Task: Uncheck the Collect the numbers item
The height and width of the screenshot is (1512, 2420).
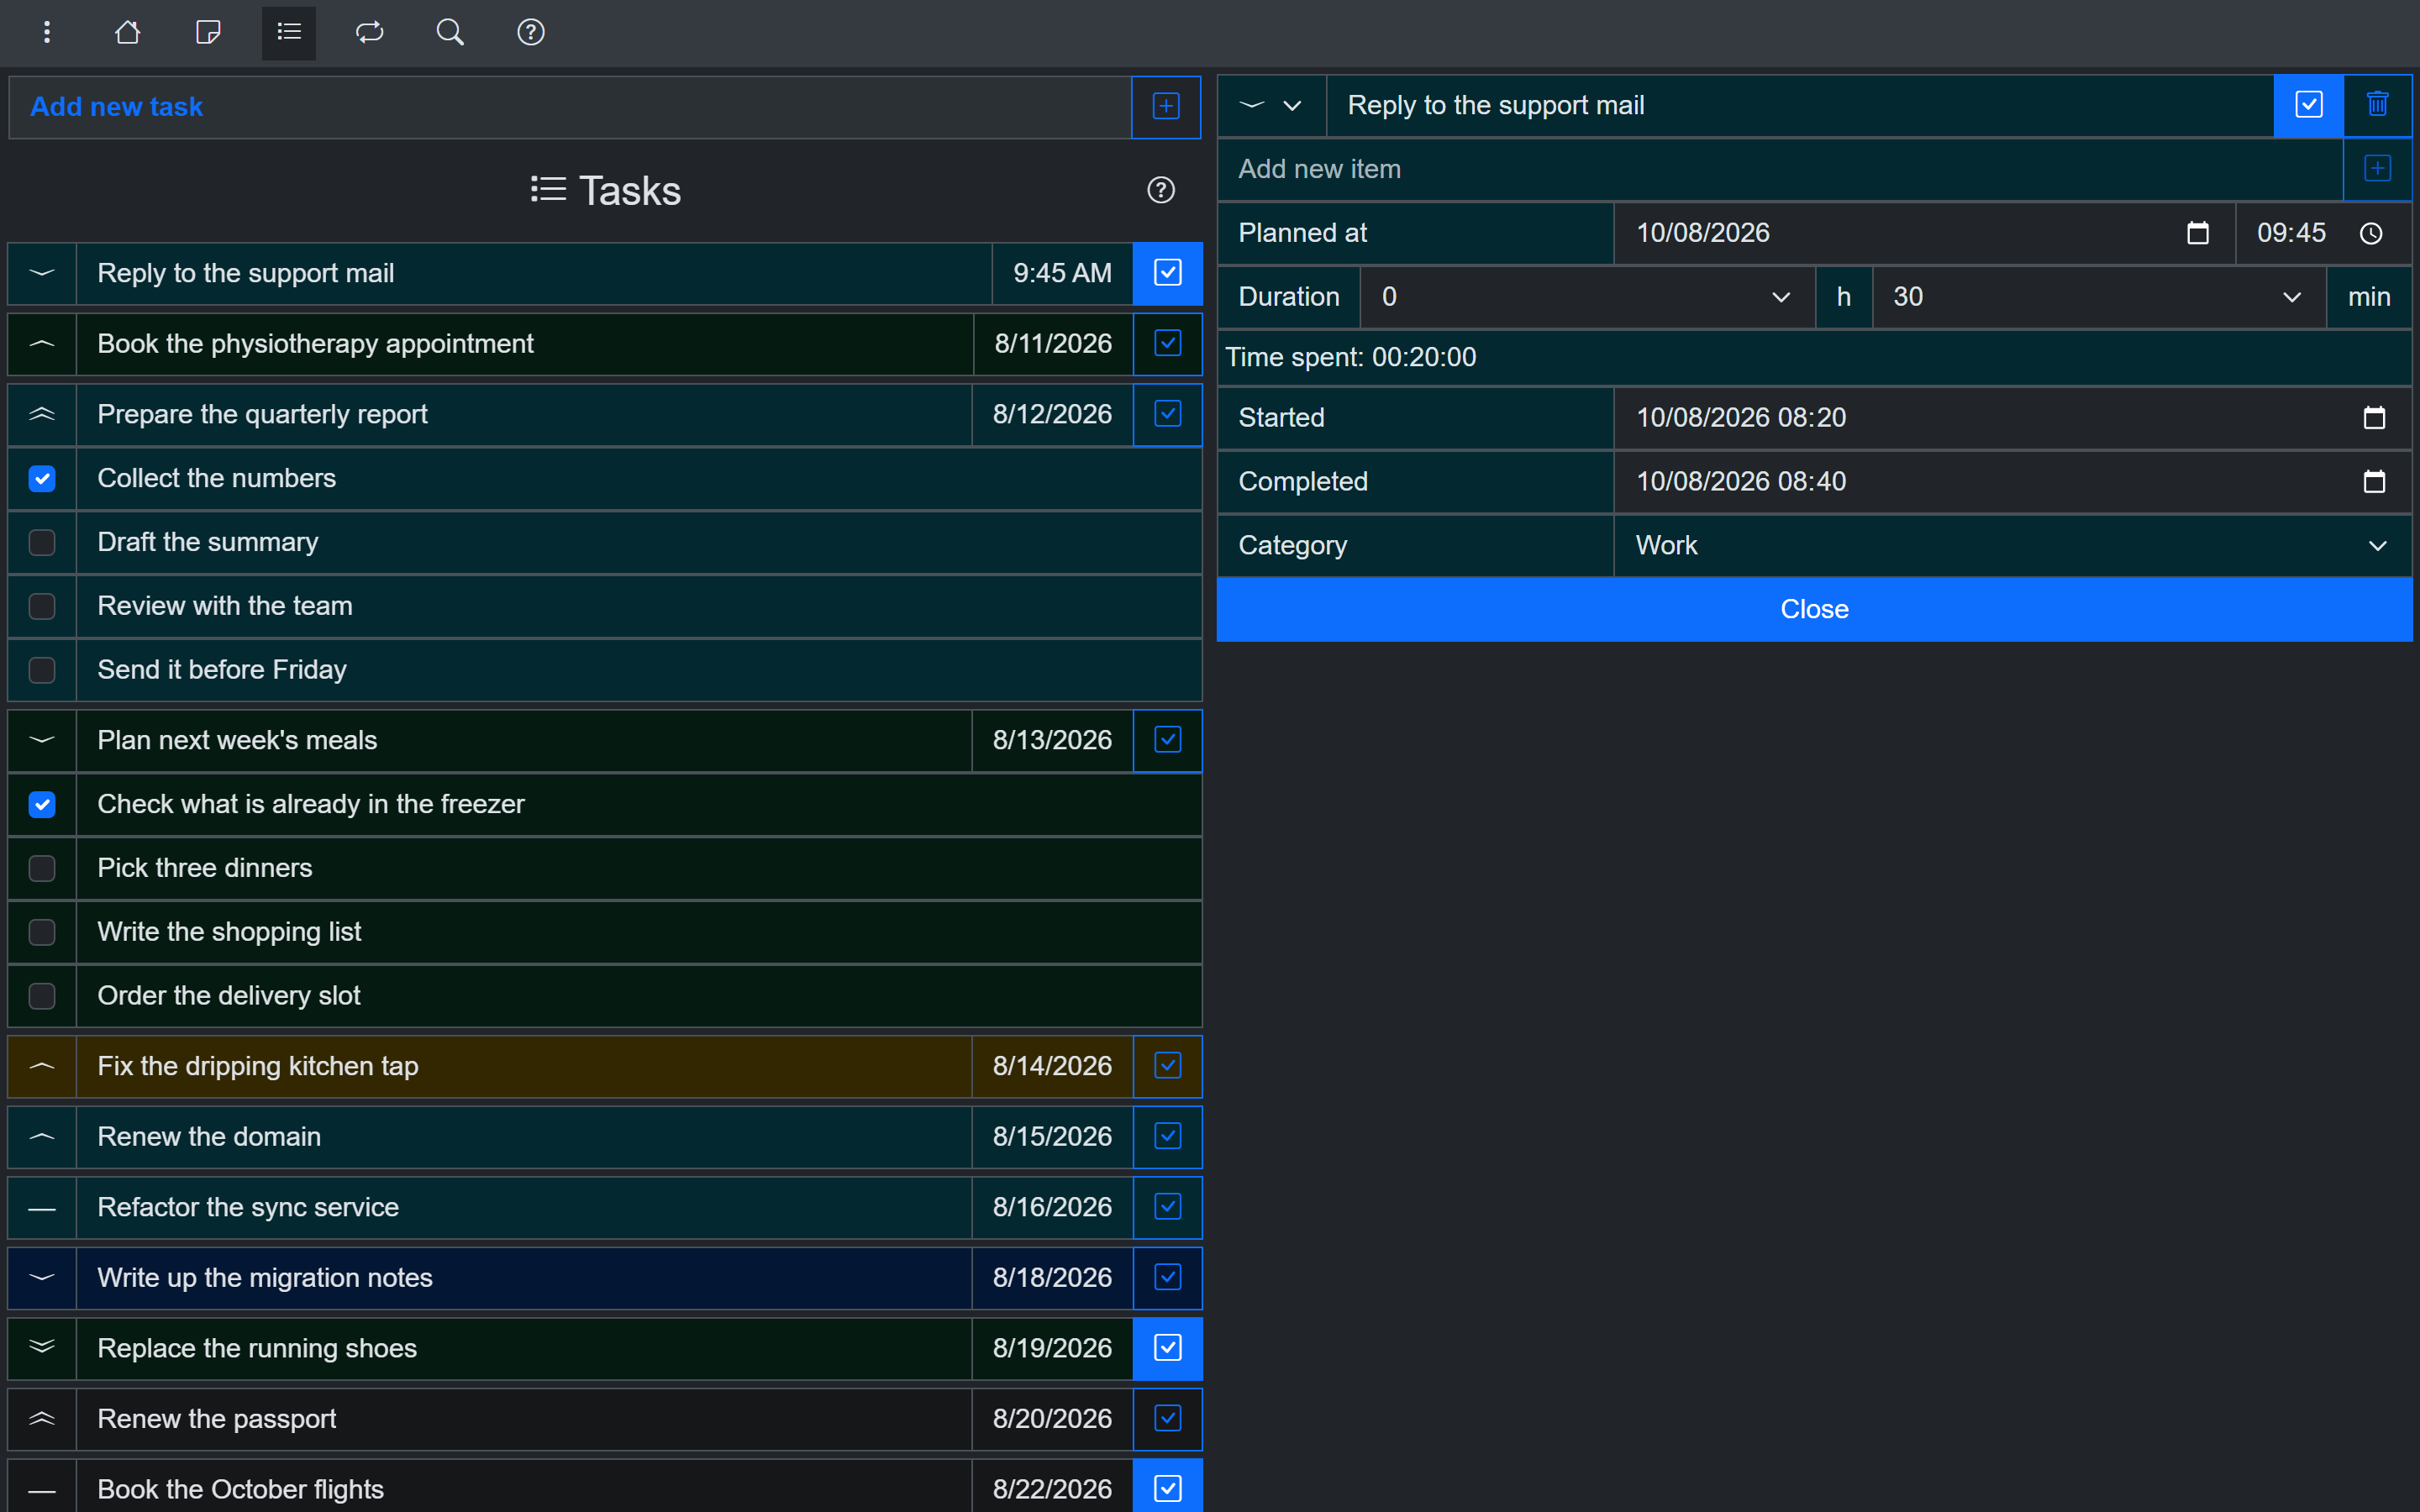Action: point(42,479)
